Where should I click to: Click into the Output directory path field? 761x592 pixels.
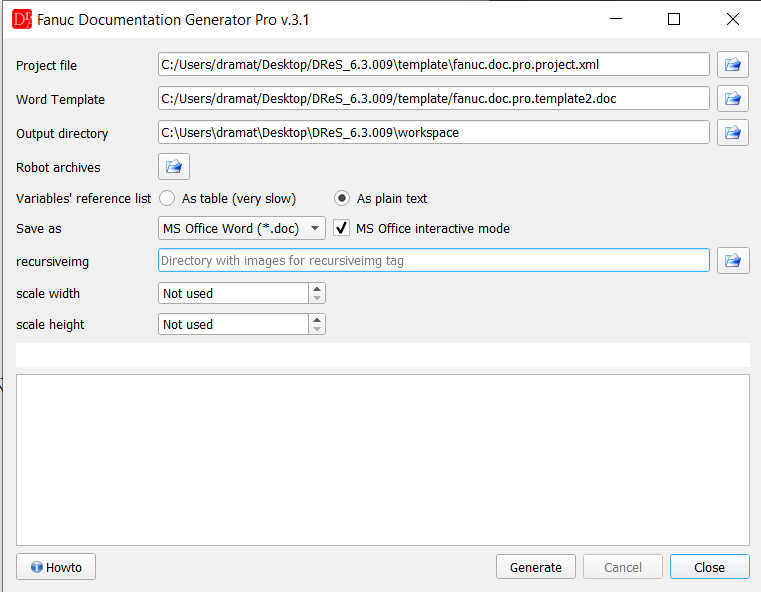click(x=433, y=132)
